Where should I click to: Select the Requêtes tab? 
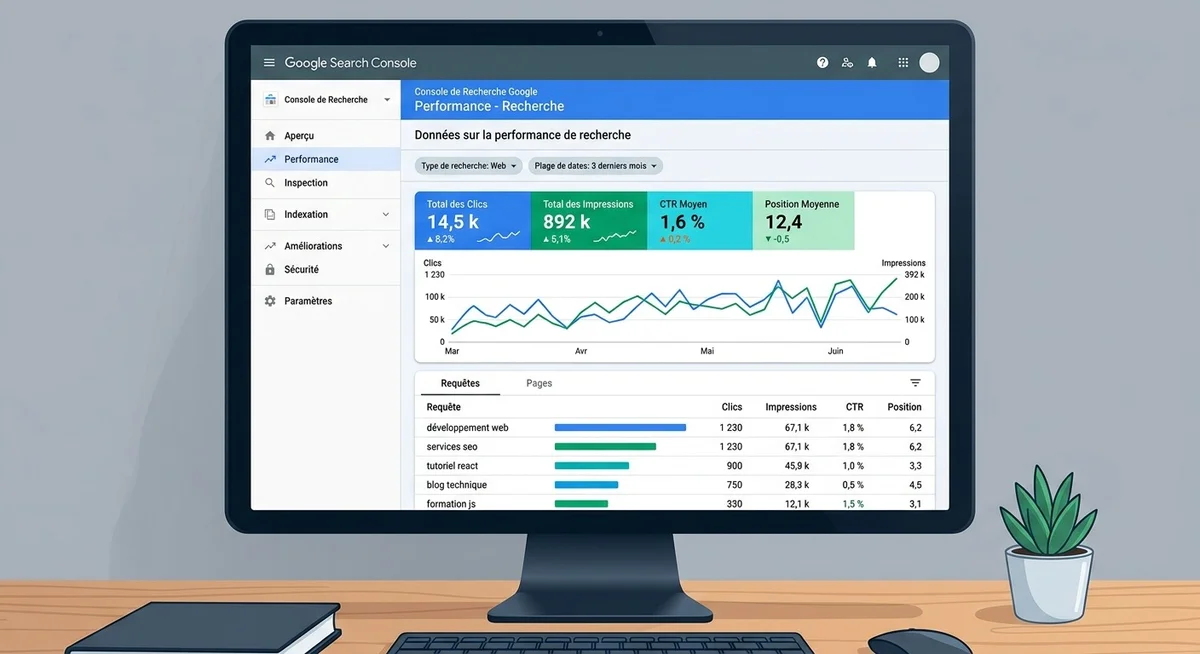point(459,383)
